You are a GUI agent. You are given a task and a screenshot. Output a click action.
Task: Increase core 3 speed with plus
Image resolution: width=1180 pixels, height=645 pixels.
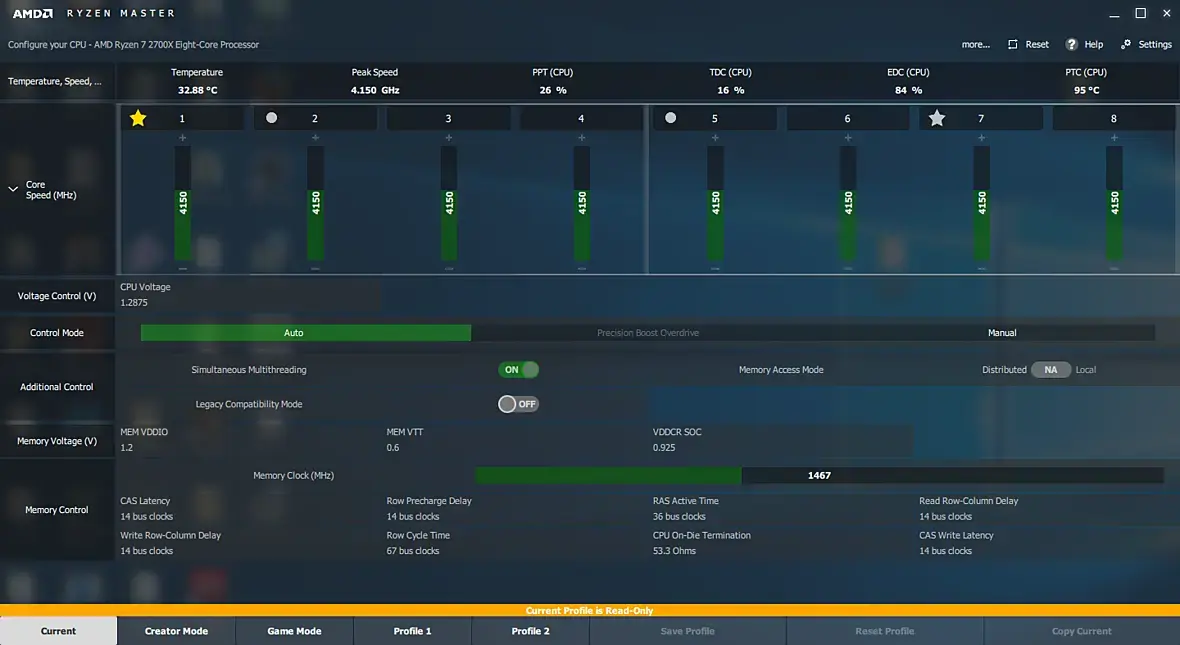[449, 138]
